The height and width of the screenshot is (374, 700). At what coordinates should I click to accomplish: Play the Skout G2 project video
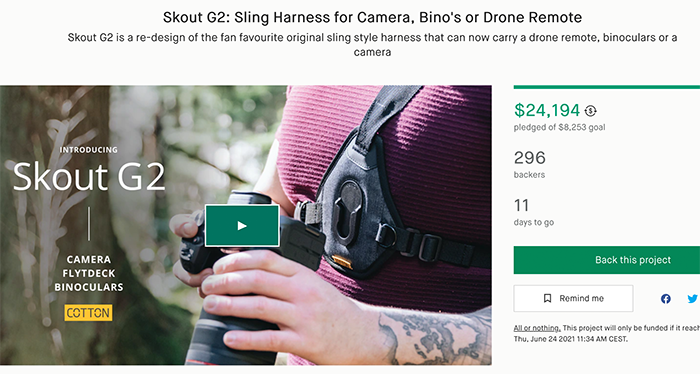pos(242,225)
